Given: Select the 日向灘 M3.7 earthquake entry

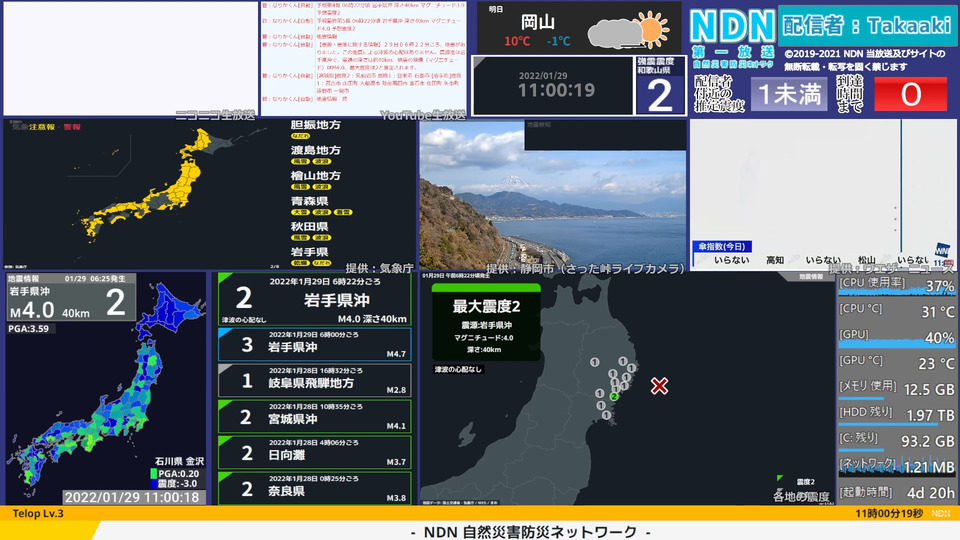Looking at the screenshot, I should tap(315, 452).
